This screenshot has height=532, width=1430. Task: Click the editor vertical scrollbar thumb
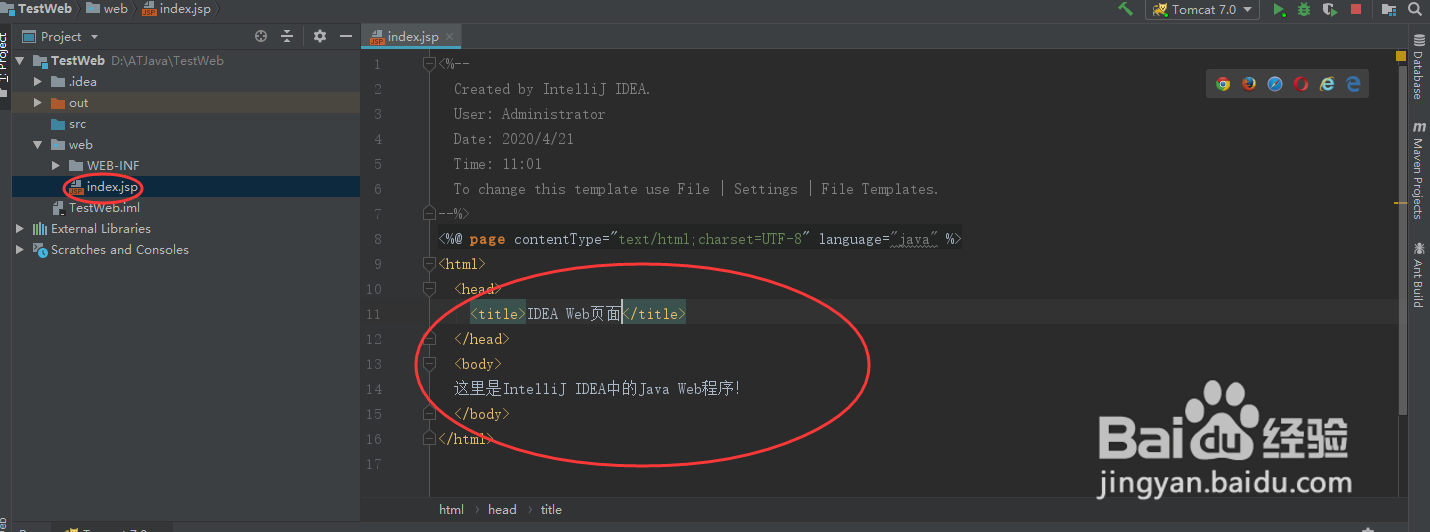[1402, 240]
